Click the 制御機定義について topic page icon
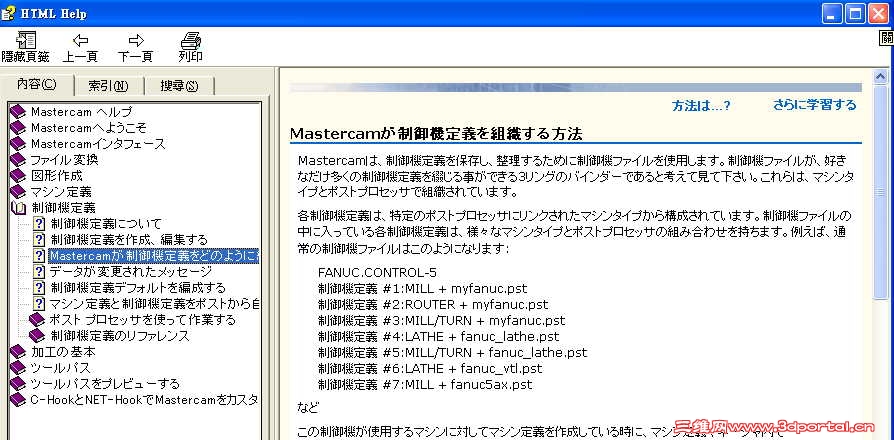Screen dimensions: 894x440 pos(39,223)
